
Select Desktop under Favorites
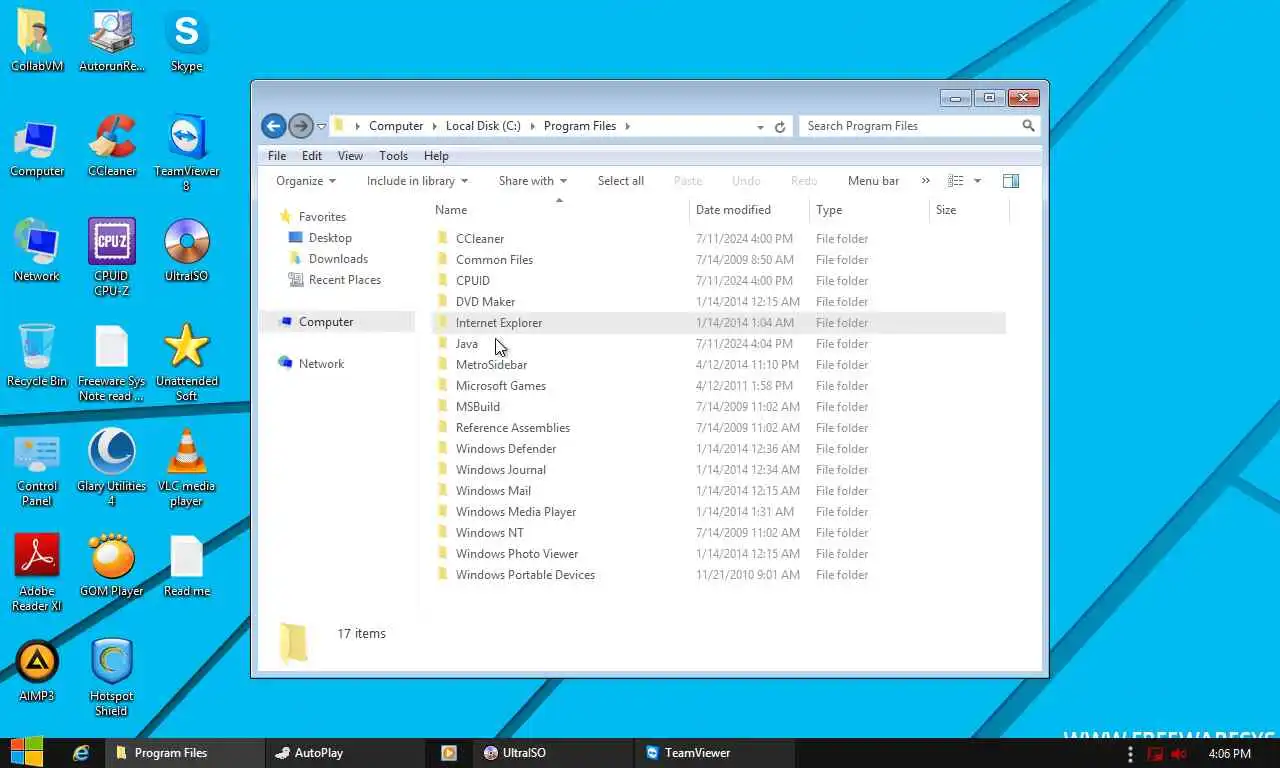coord(330,238)
